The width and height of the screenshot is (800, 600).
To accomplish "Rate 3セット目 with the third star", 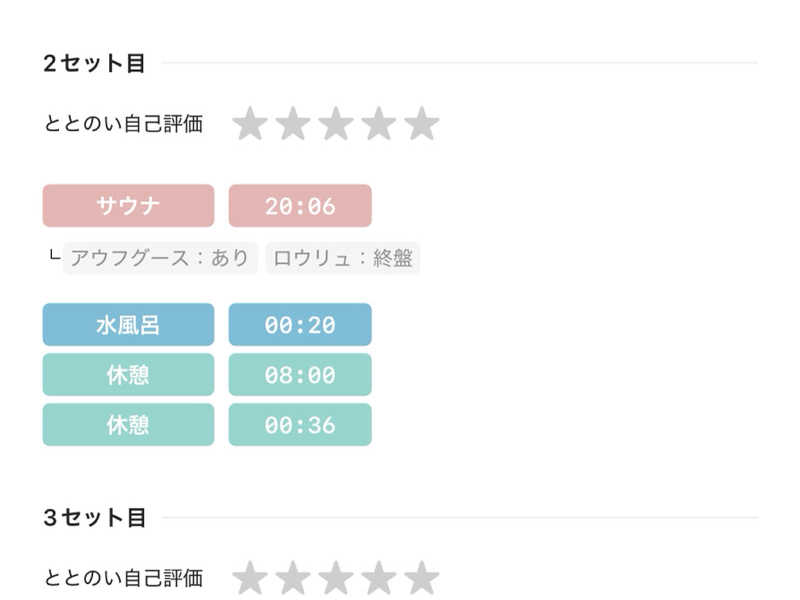I will pos(336,578).
